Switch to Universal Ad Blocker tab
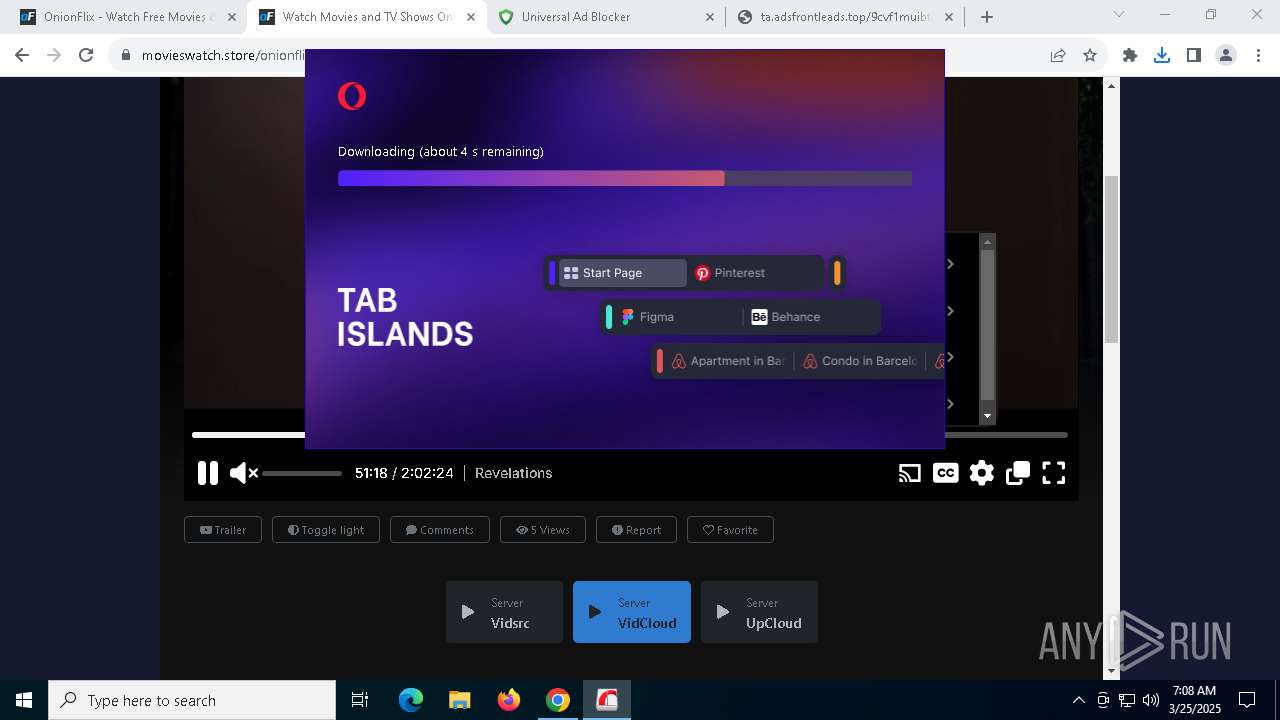Viewport: 1280px width, 720px height. [x=606, y=17]
